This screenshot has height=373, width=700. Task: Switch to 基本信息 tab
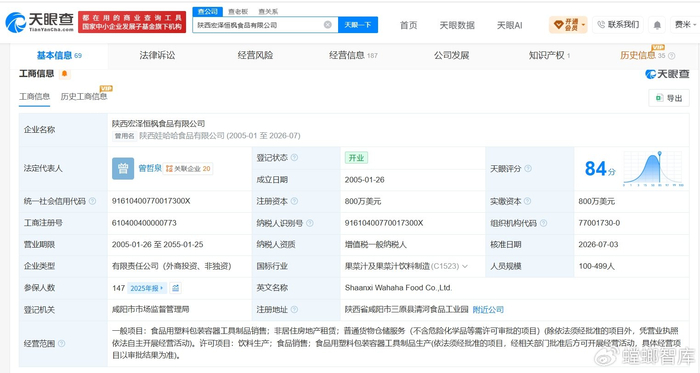pos(59,55)
